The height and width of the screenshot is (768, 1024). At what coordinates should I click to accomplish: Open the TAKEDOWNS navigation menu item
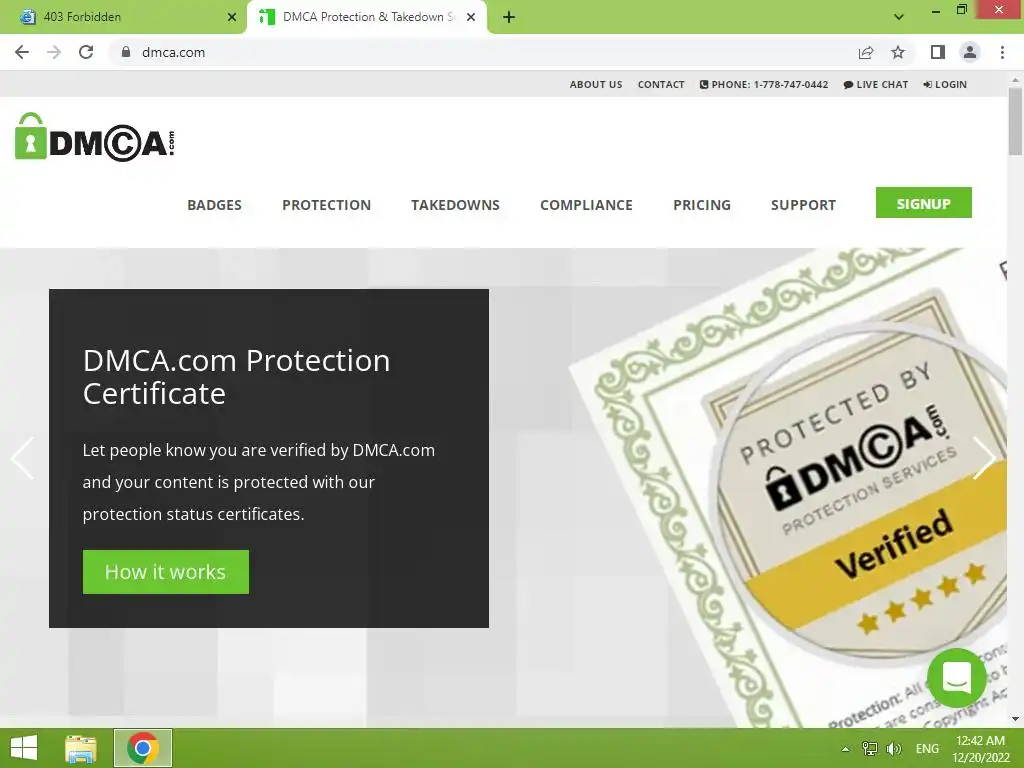(455, 205)
